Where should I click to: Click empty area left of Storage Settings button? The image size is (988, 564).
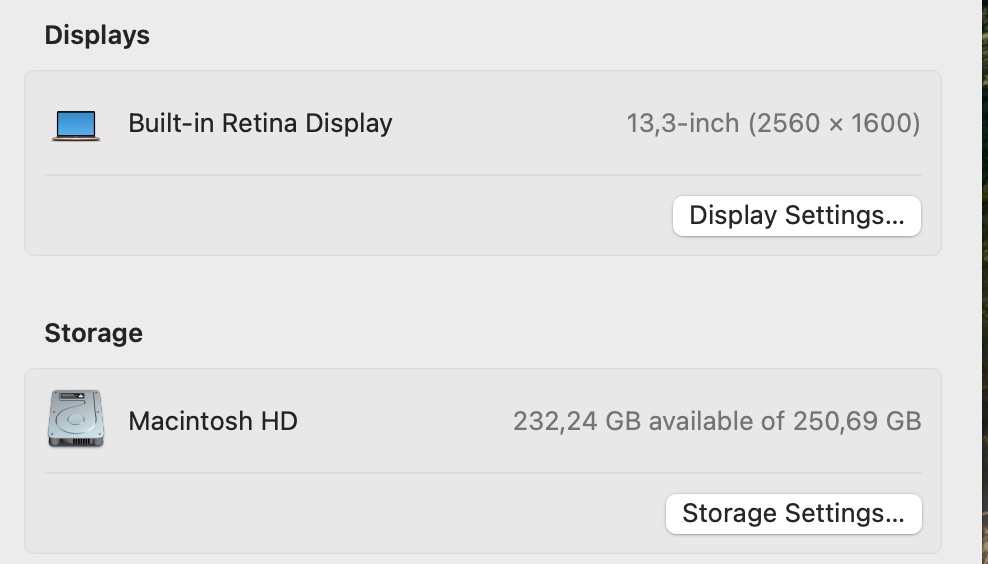pos(350,514)
